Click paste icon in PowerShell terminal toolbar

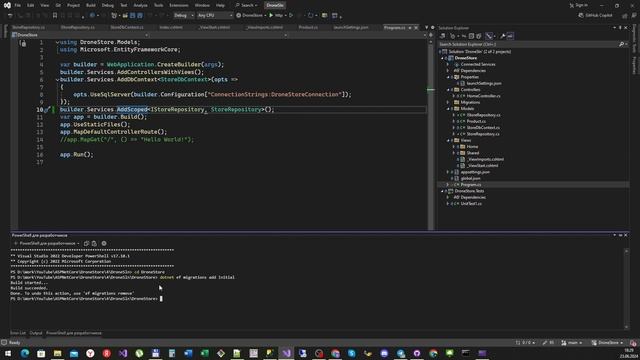[x=94, y=243]
